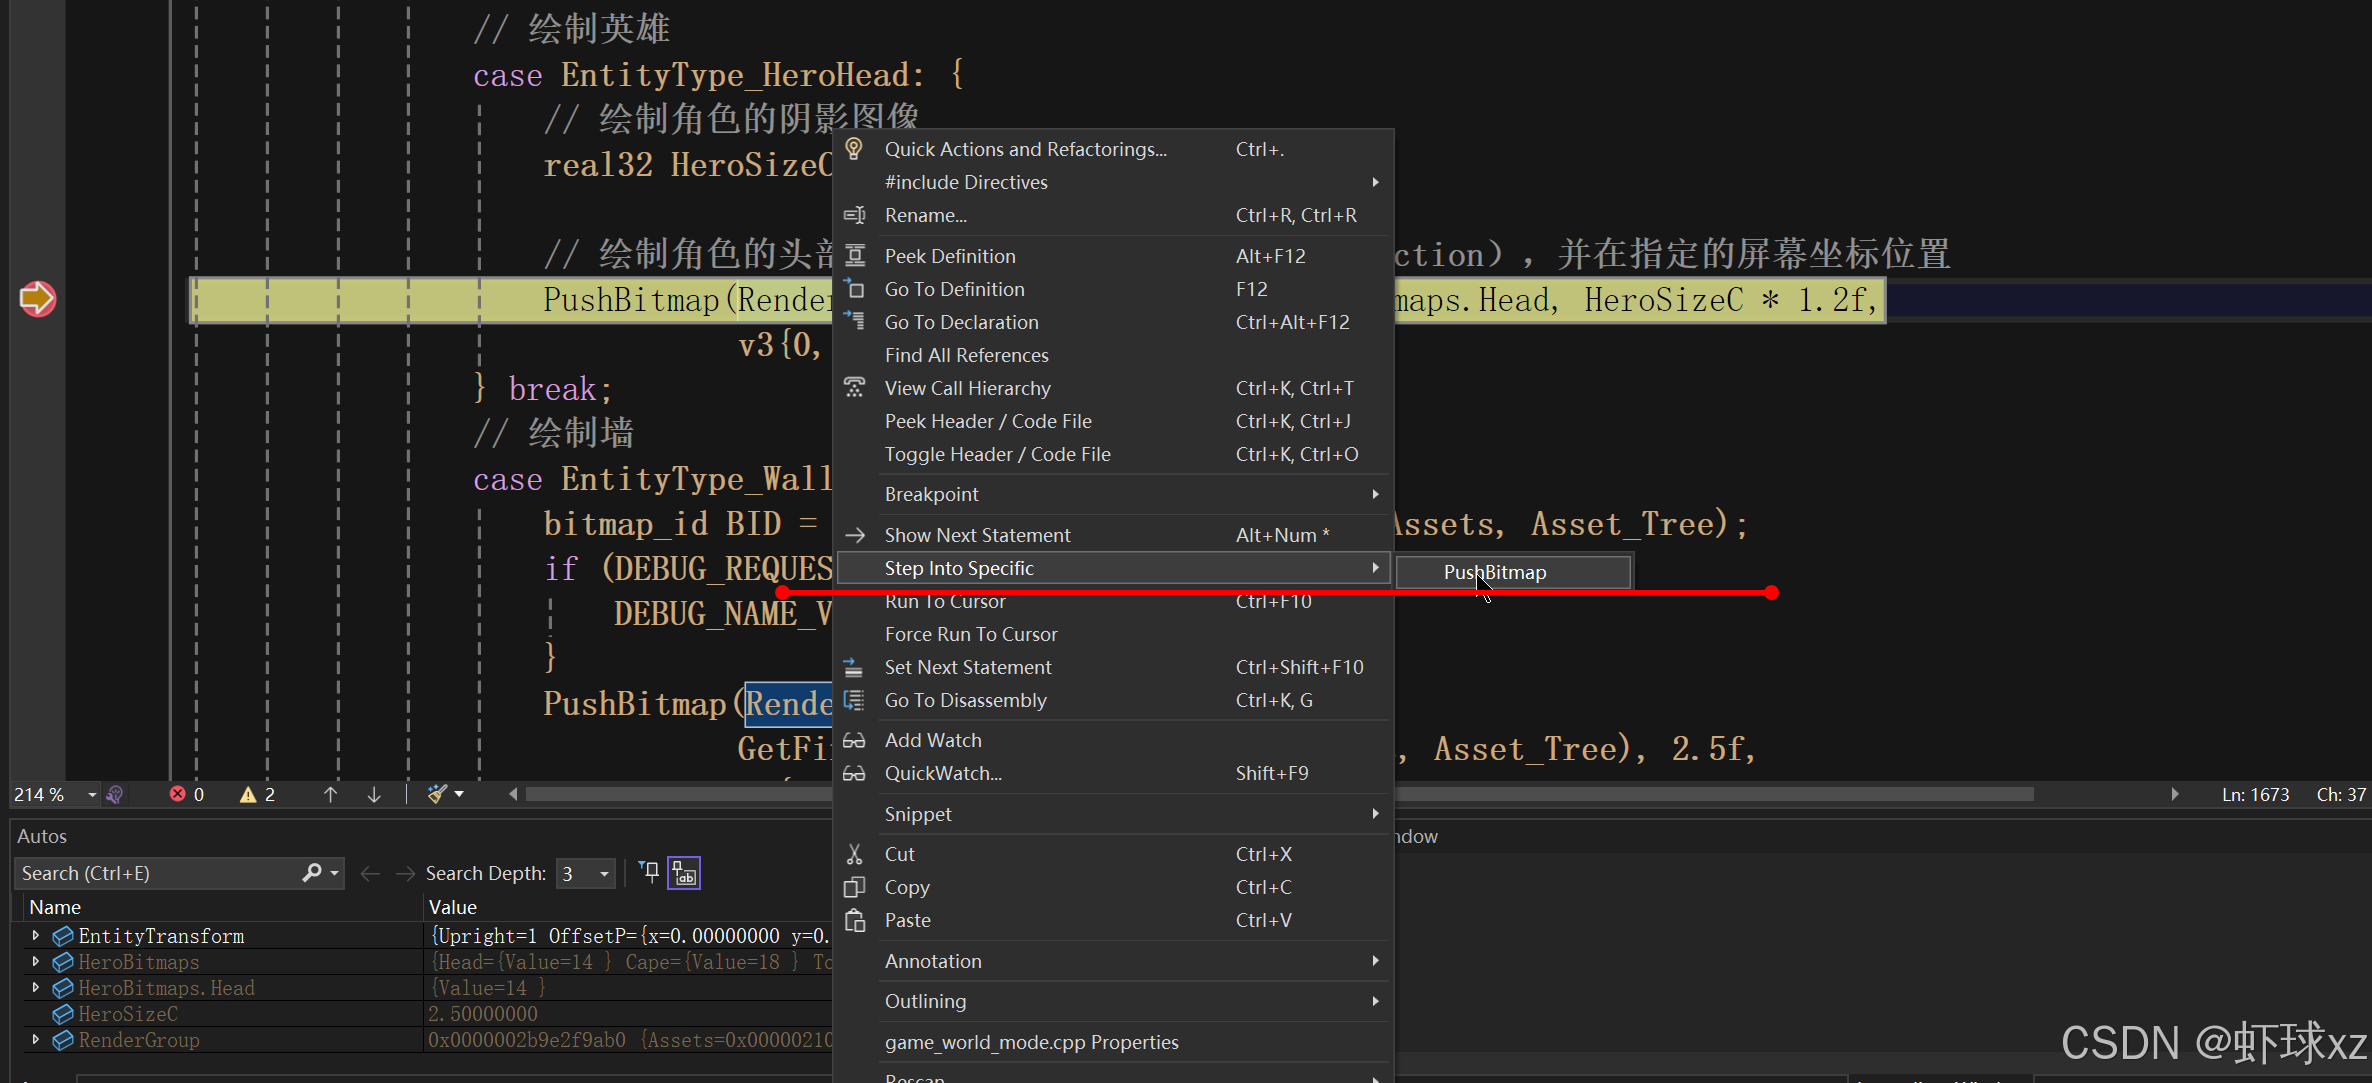Toggle show only pinned members filter
Image resolution: width=2372 pixels, height=1083 pixels.
(650, 873)
